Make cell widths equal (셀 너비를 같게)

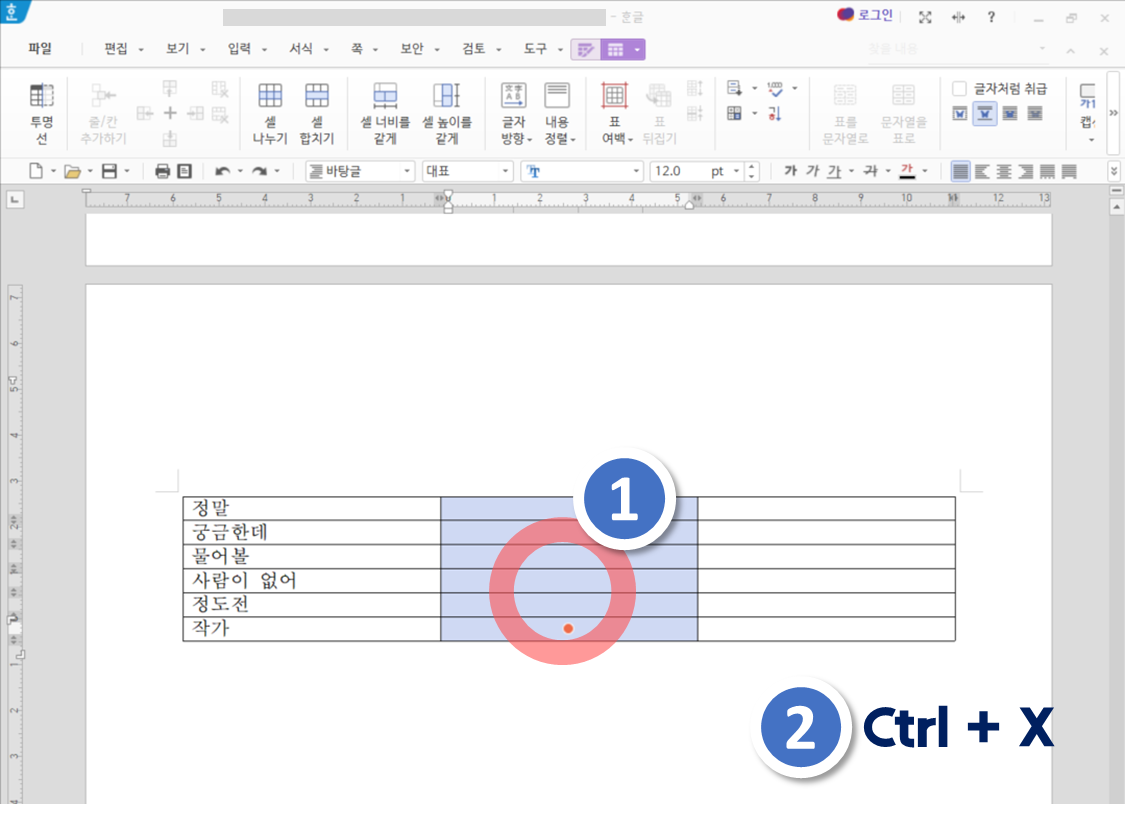coord(385,113)
